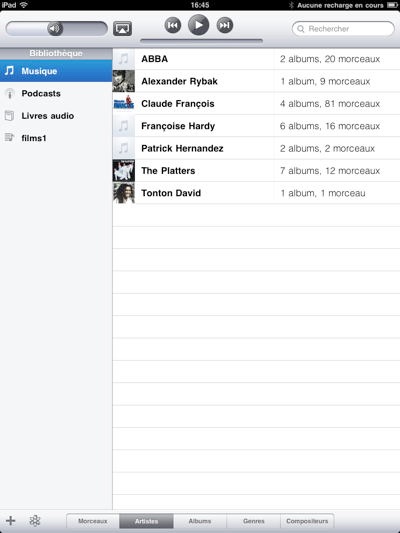The height and width of the screenshot is (533, 400).
Task: Click "2 albums, 20 morceaux" text
Action: (x=330, y=59)
